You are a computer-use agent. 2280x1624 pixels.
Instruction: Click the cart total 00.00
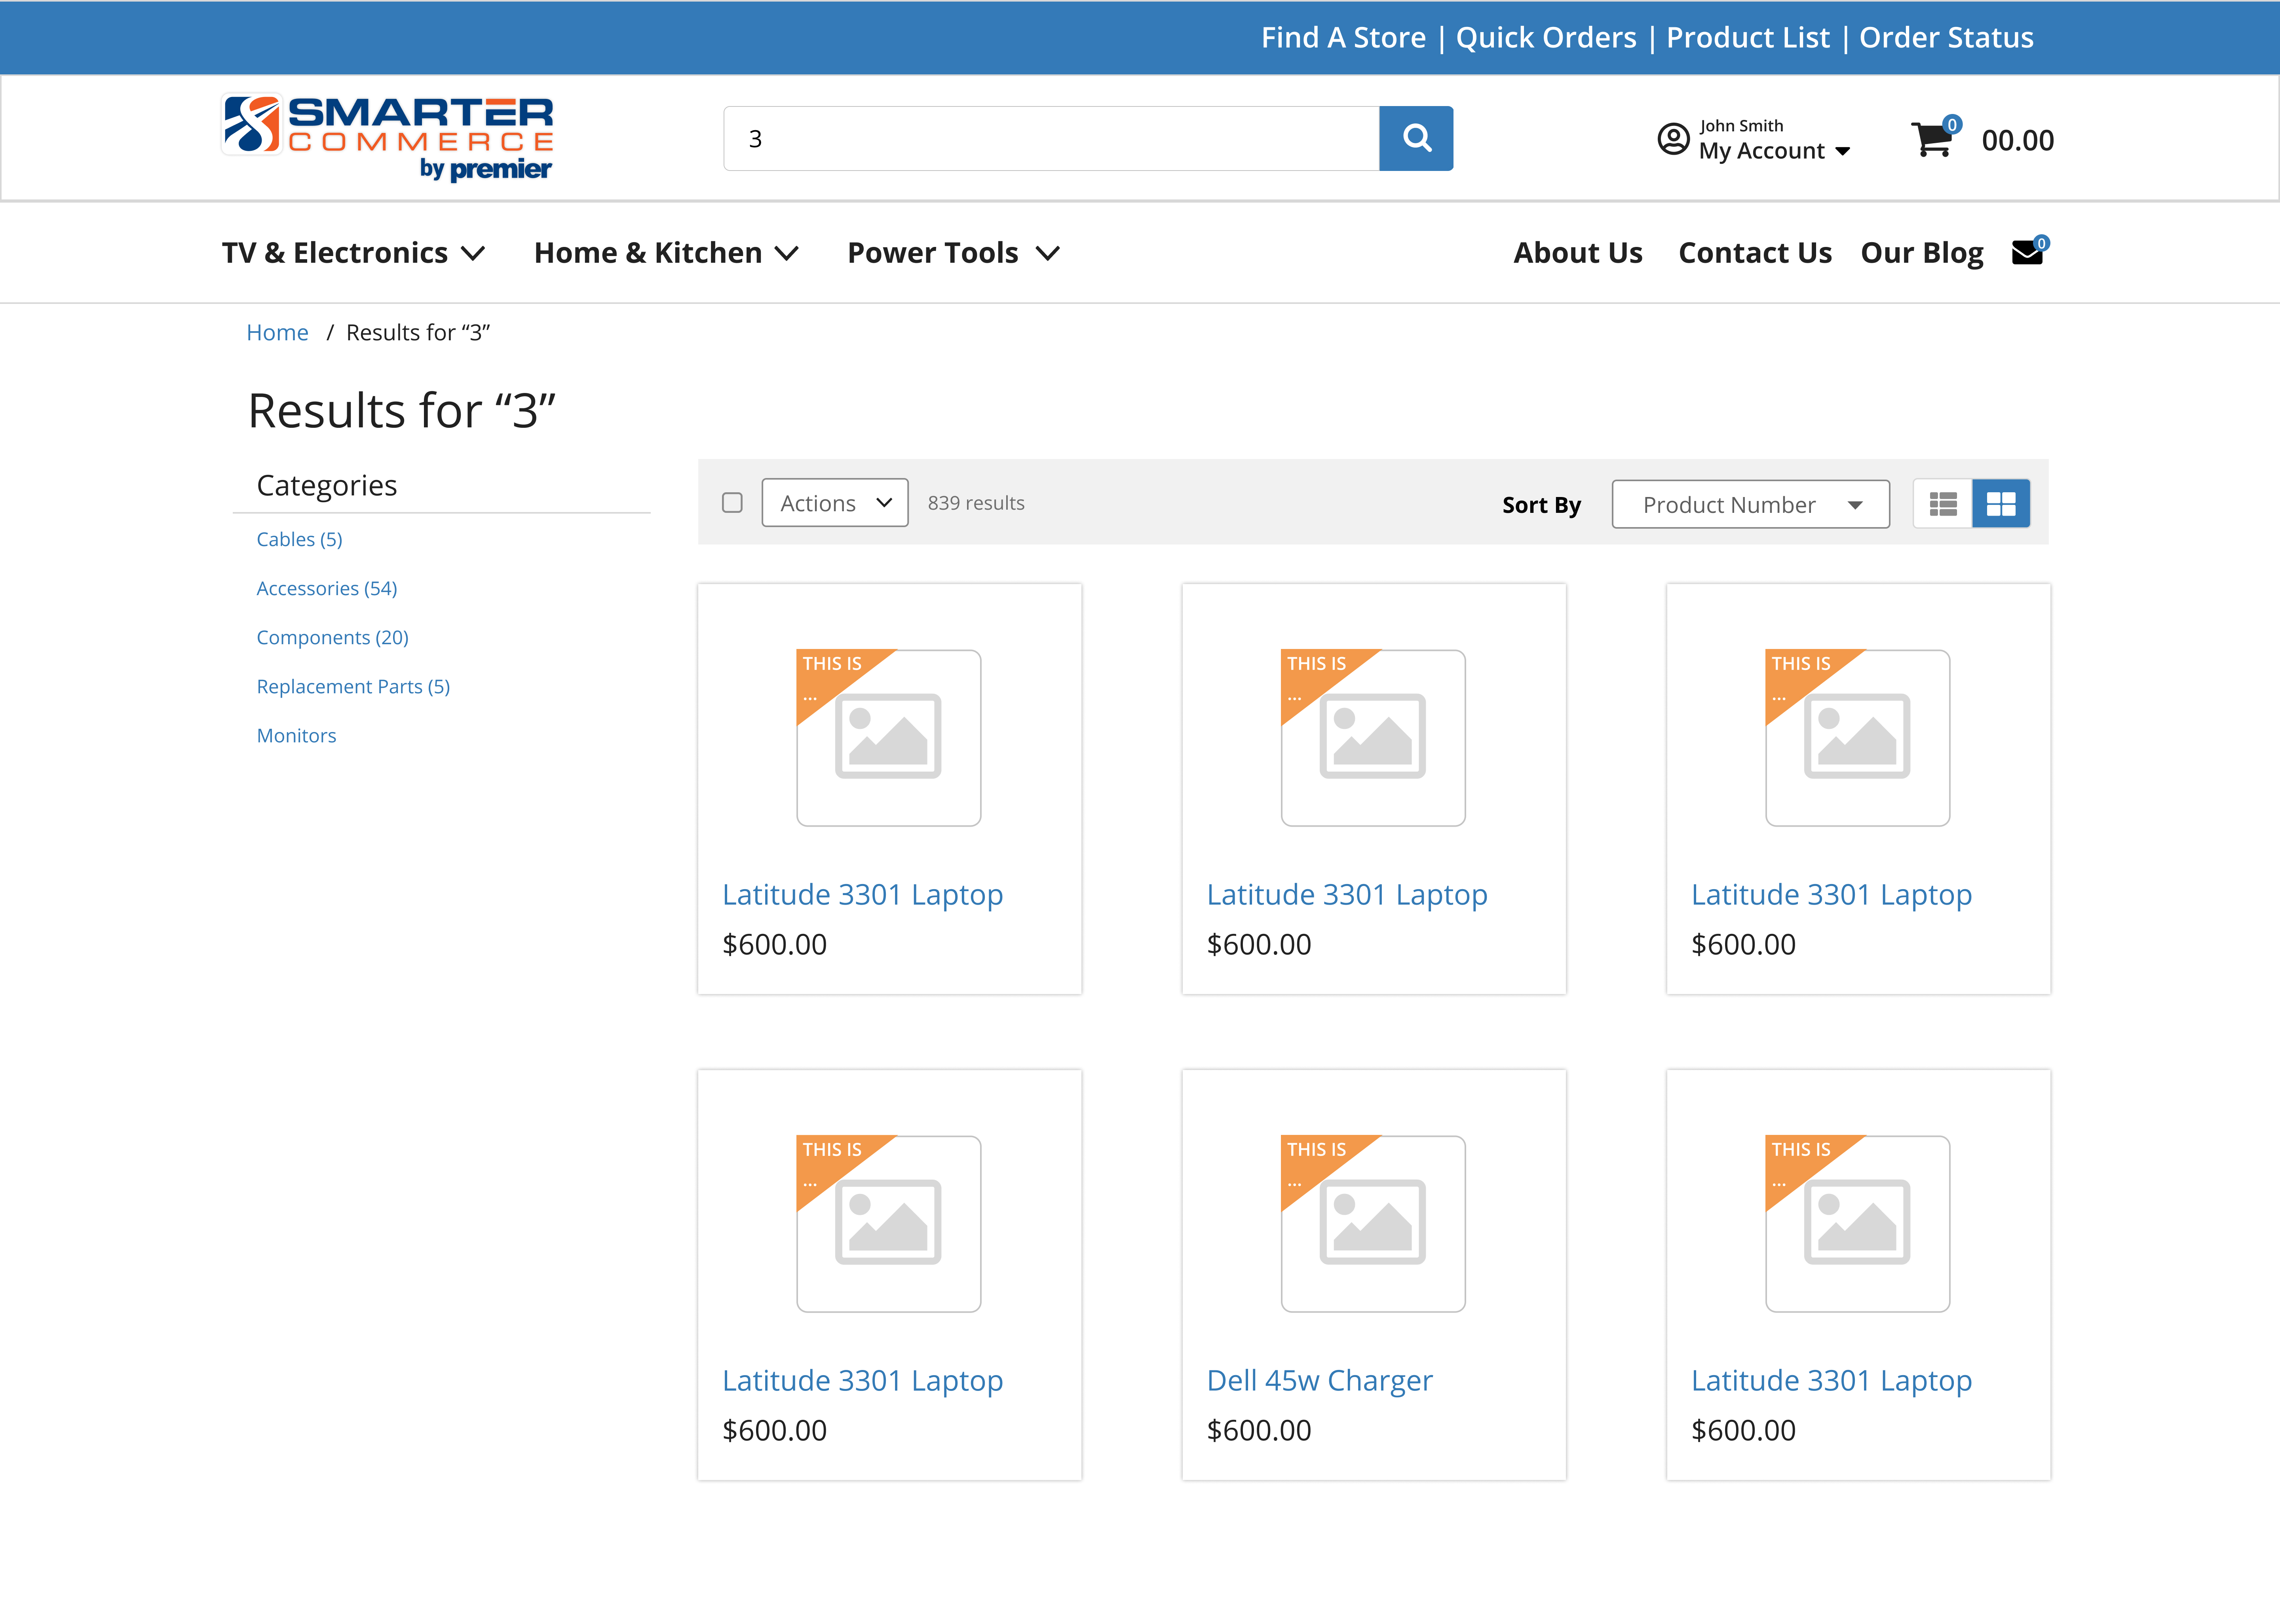(x=2017, y=140)
